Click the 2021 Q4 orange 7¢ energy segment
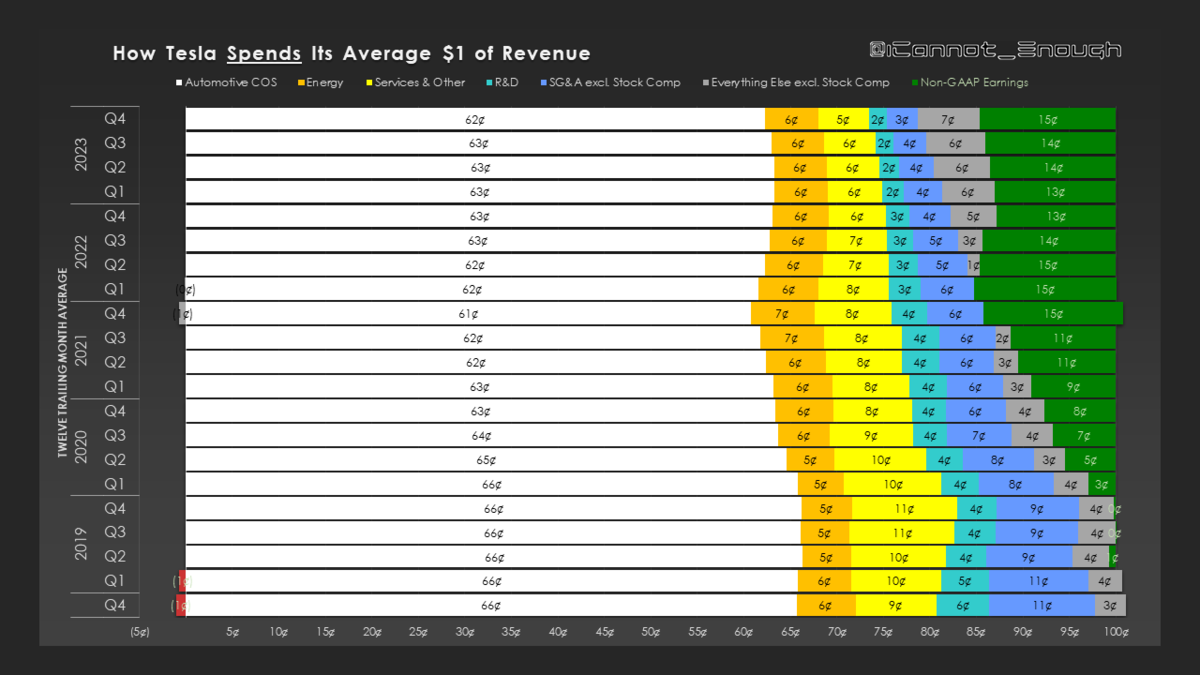This screenshot has height=675, width=1200. (782, 314)
